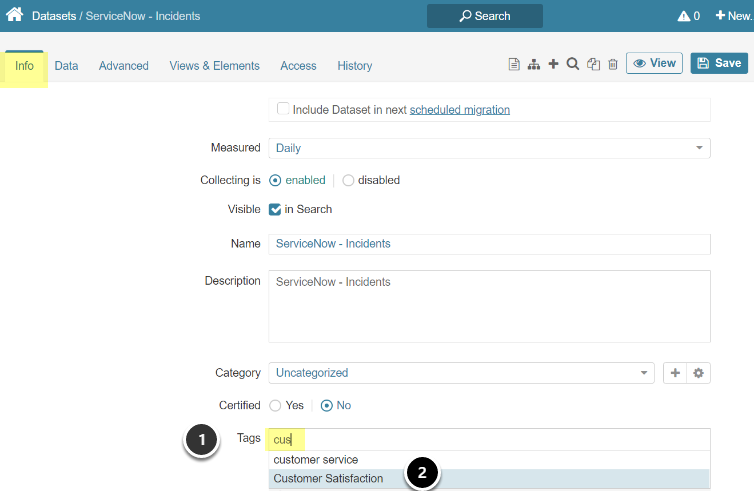Expand the Measured Daily dropdown
This screenshot has width=754, height=491.
click(490, 148)
